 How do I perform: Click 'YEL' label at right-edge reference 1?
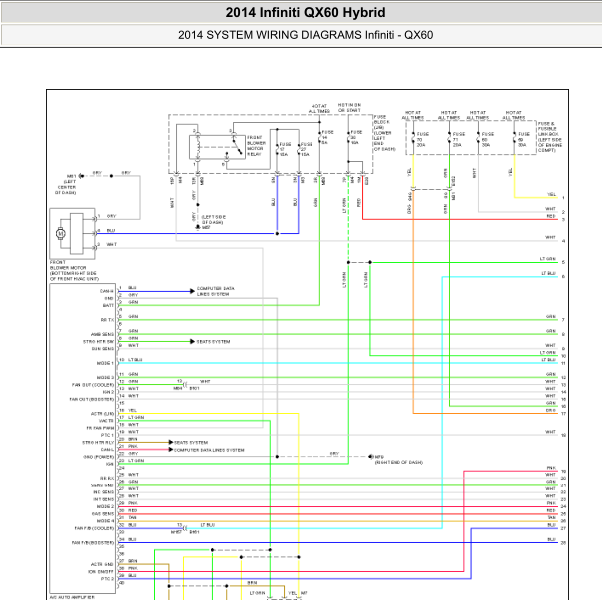551,195
